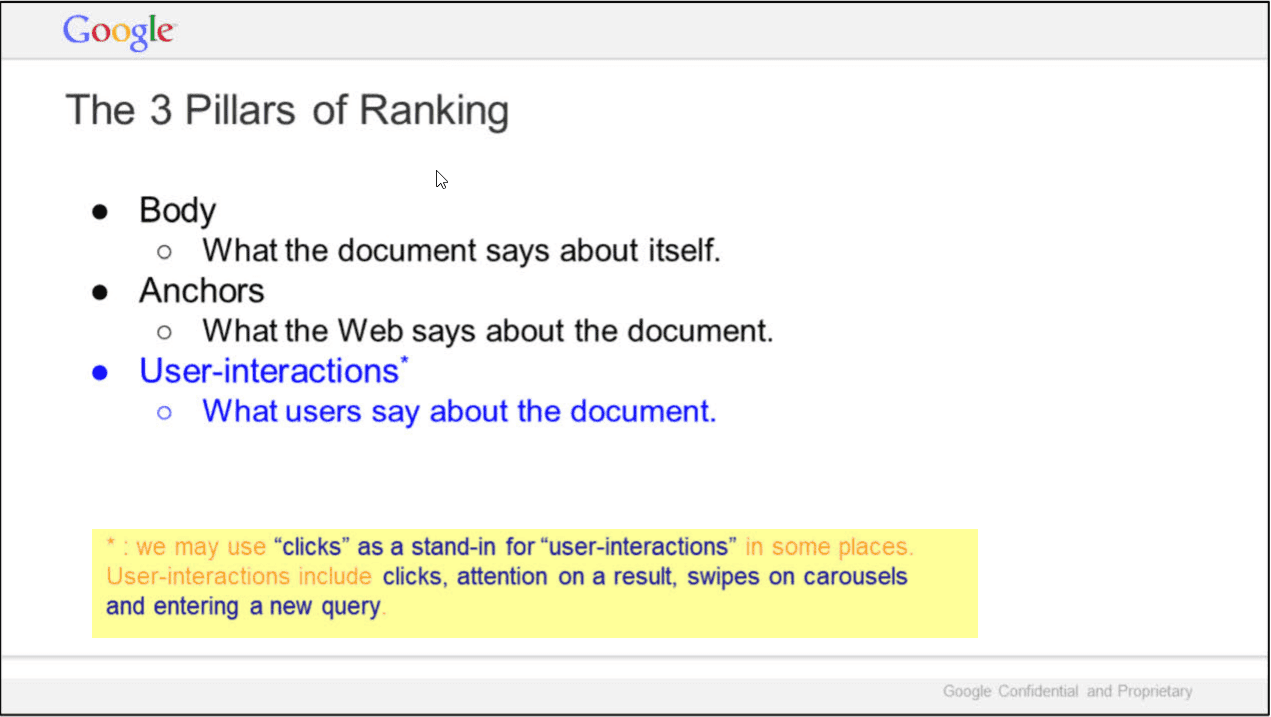The image size is (1271, 717).
Task: Click the "Body" bullet text
Action: pyautogui.click(x=178, y=210)
